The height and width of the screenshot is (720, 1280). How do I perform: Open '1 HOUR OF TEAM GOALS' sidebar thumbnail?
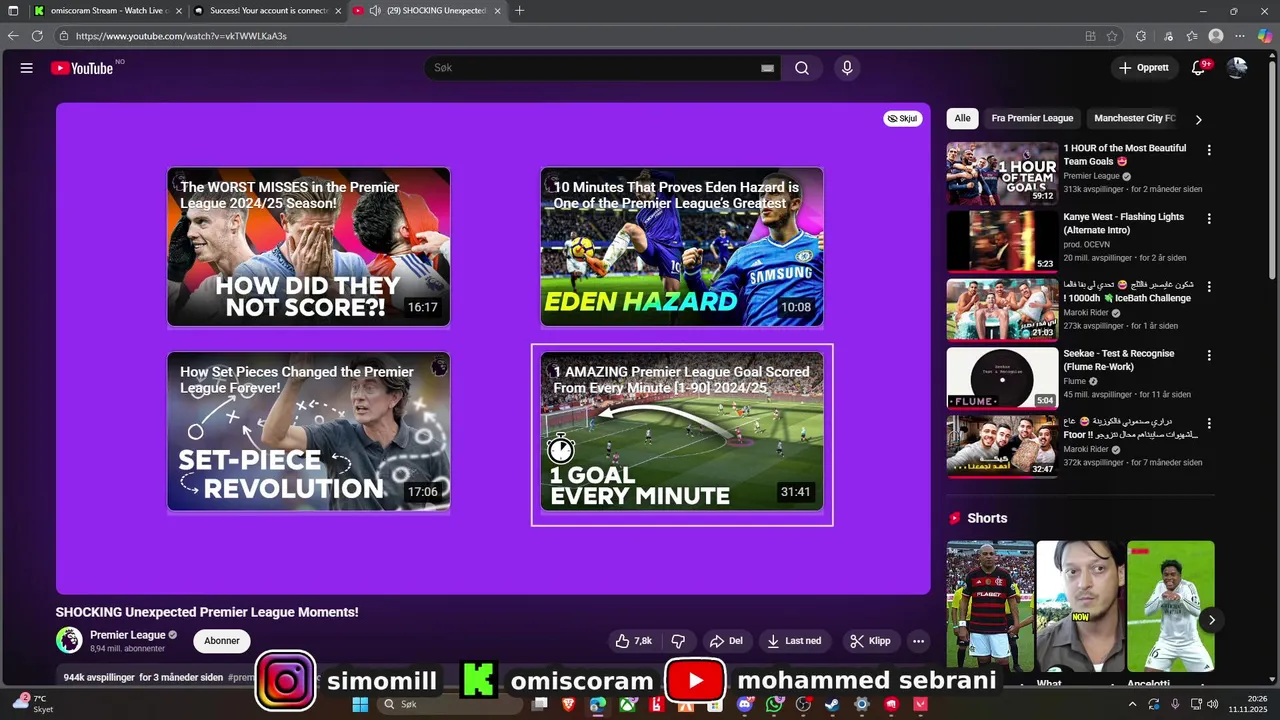pyautogui.click(x=1002, y=173)
